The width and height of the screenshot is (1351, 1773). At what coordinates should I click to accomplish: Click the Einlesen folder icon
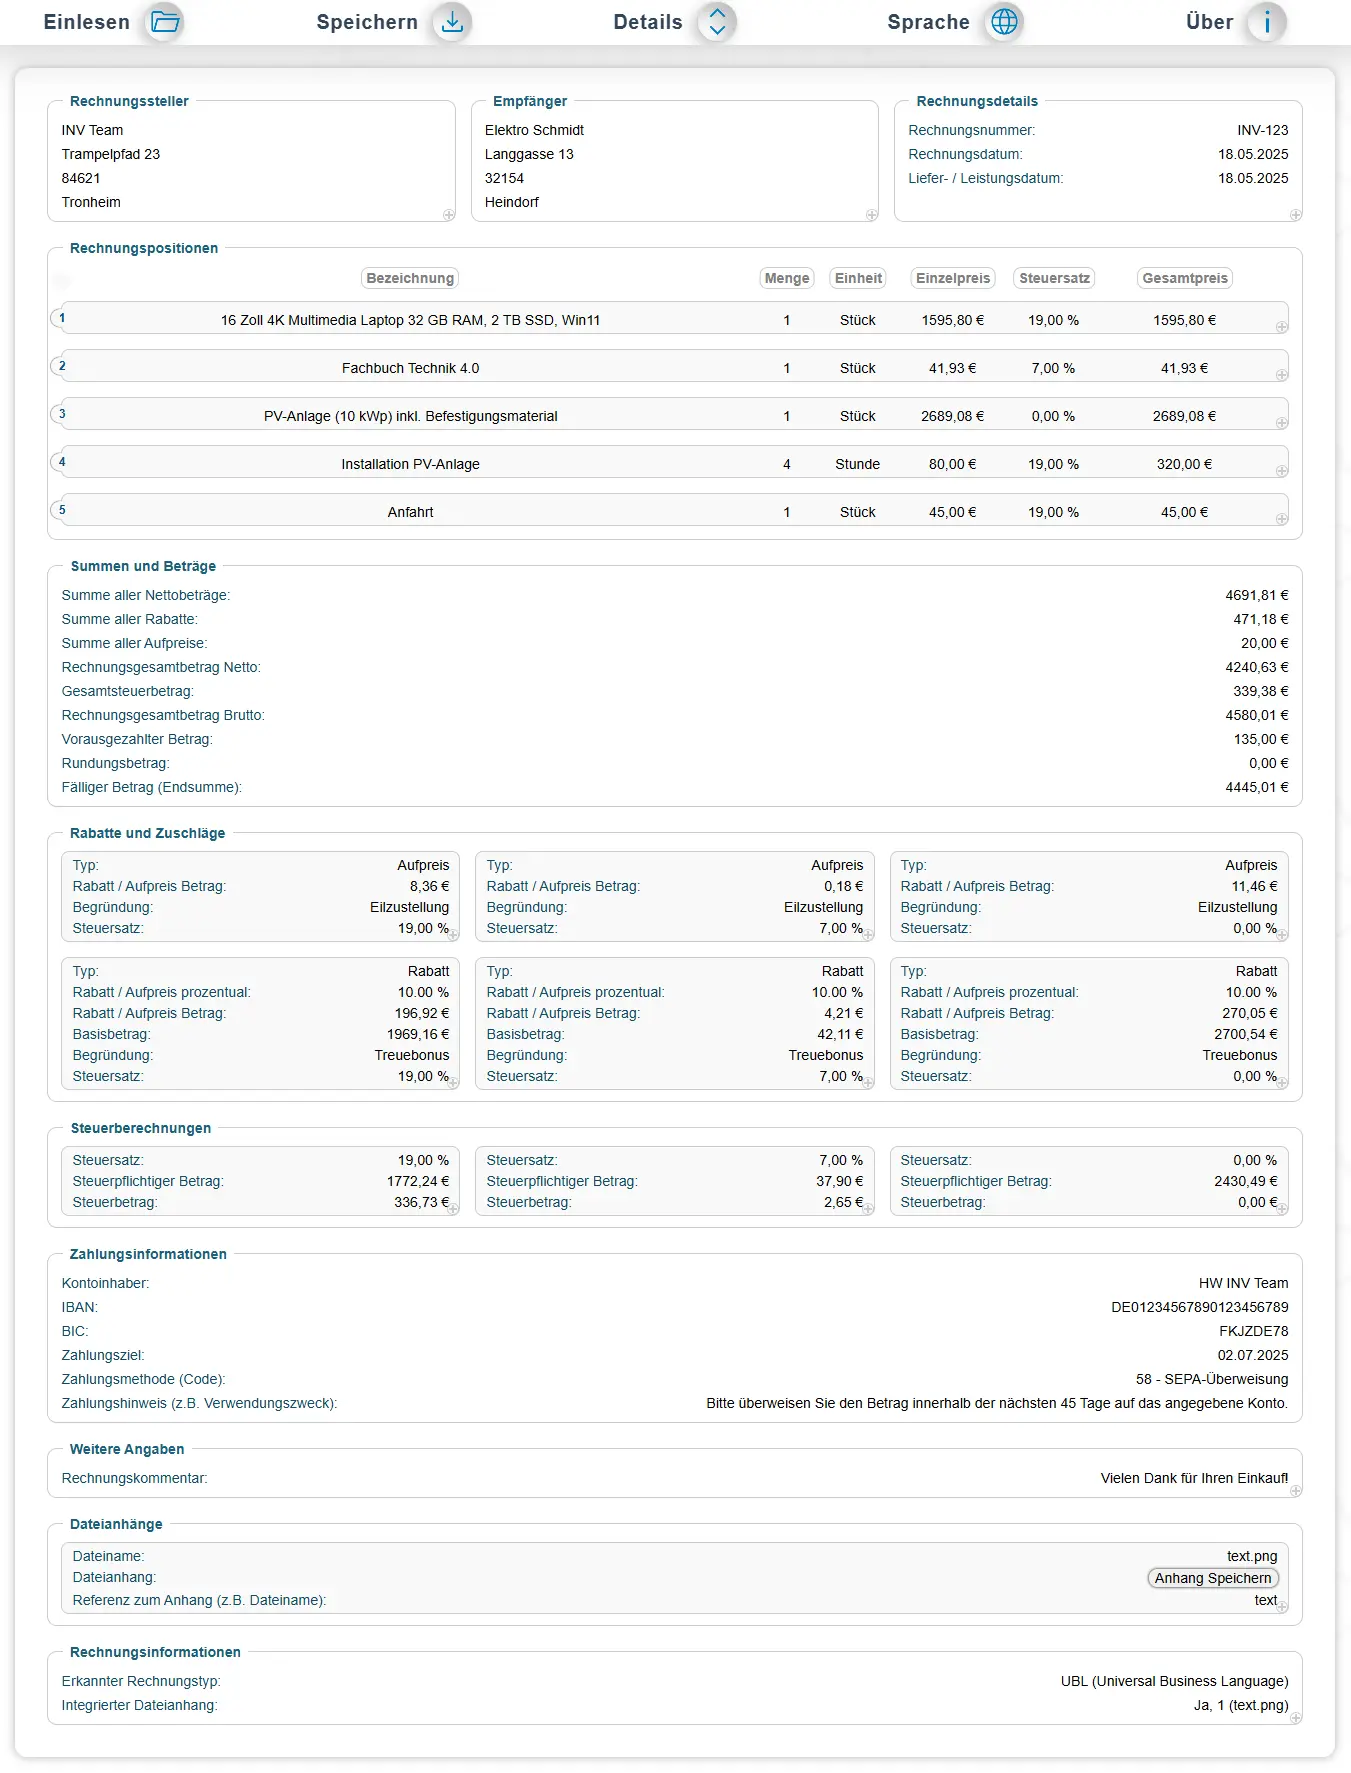click(165, 22)
